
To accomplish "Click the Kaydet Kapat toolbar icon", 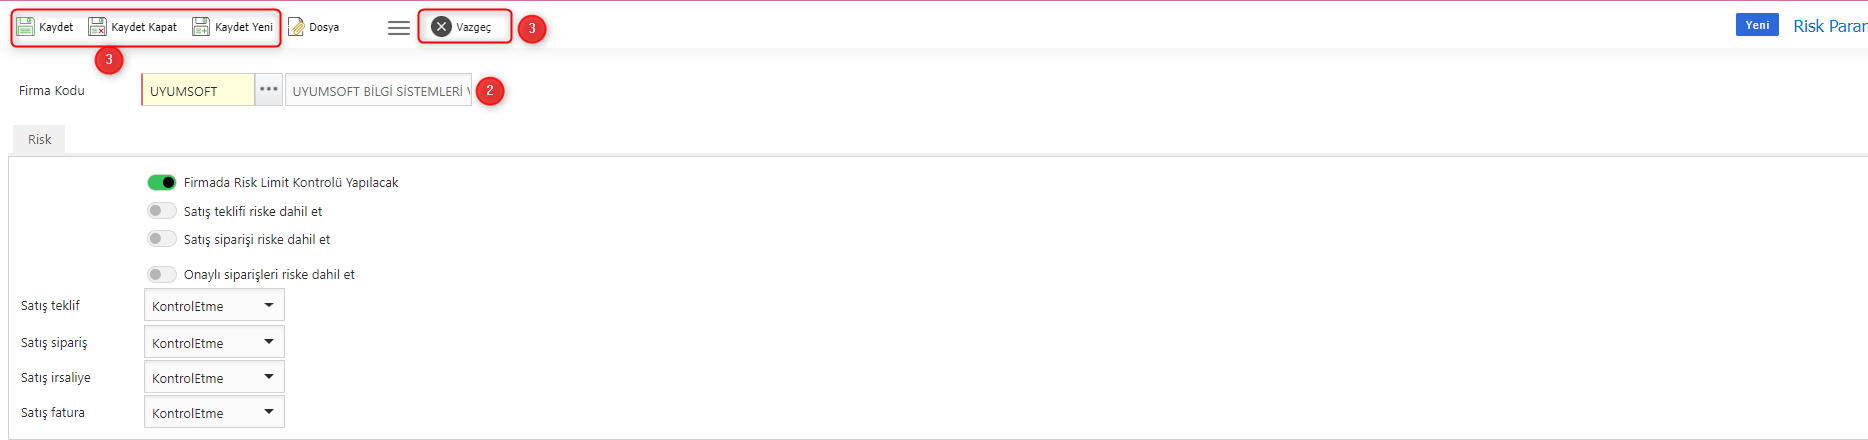I will click(97, 27).
